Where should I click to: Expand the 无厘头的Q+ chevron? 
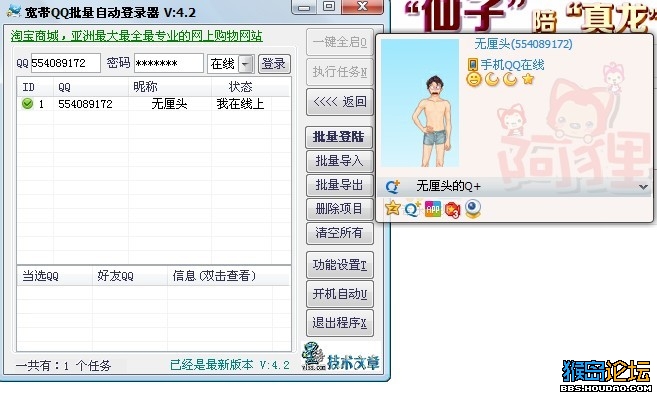point(644,187)
